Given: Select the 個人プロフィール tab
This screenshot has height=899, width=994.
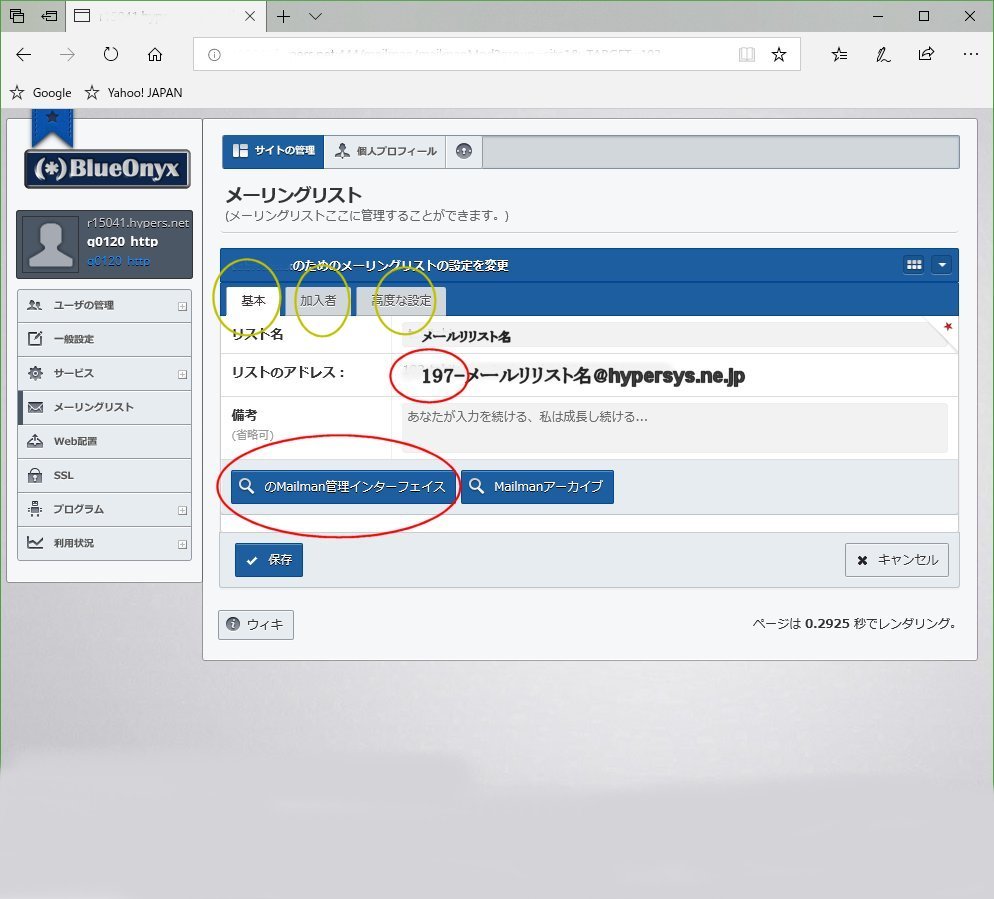Looking at the screenshot, I should tap(389, 151).
